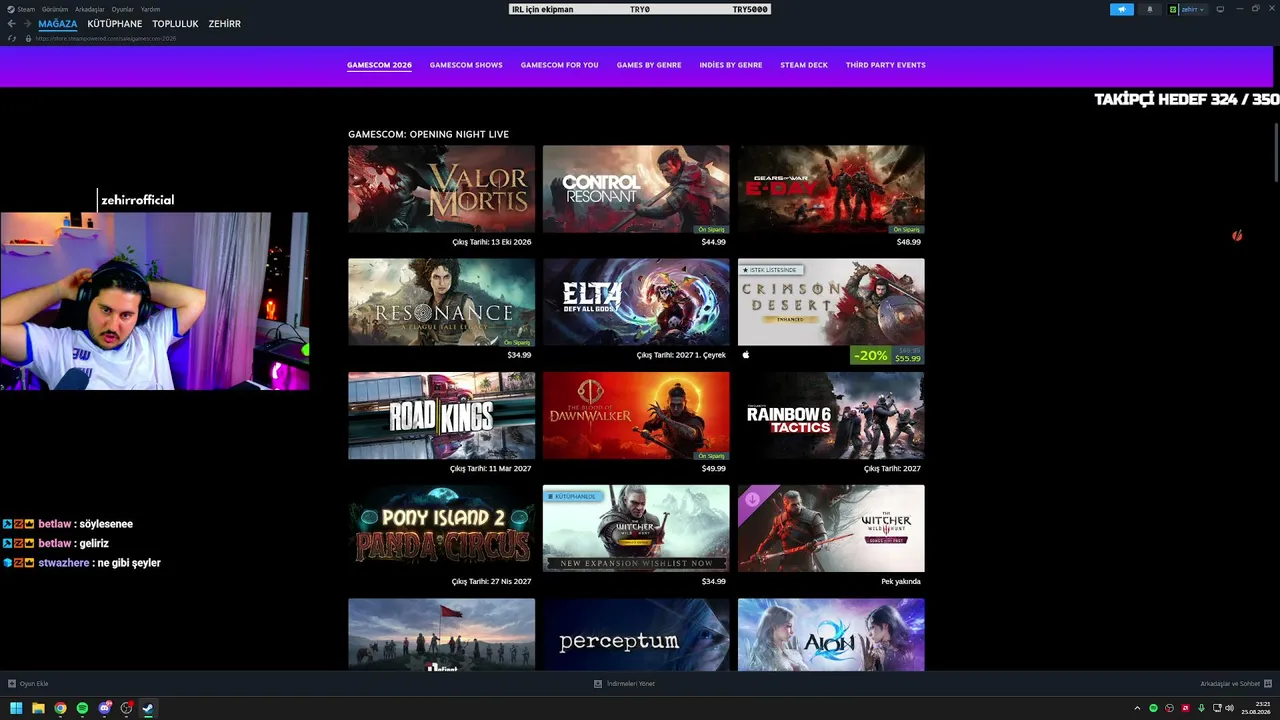Select the GAMESCOM FOR YOU tab
The width and height of the screenshot is (1280, 720).
pos(559,65)
